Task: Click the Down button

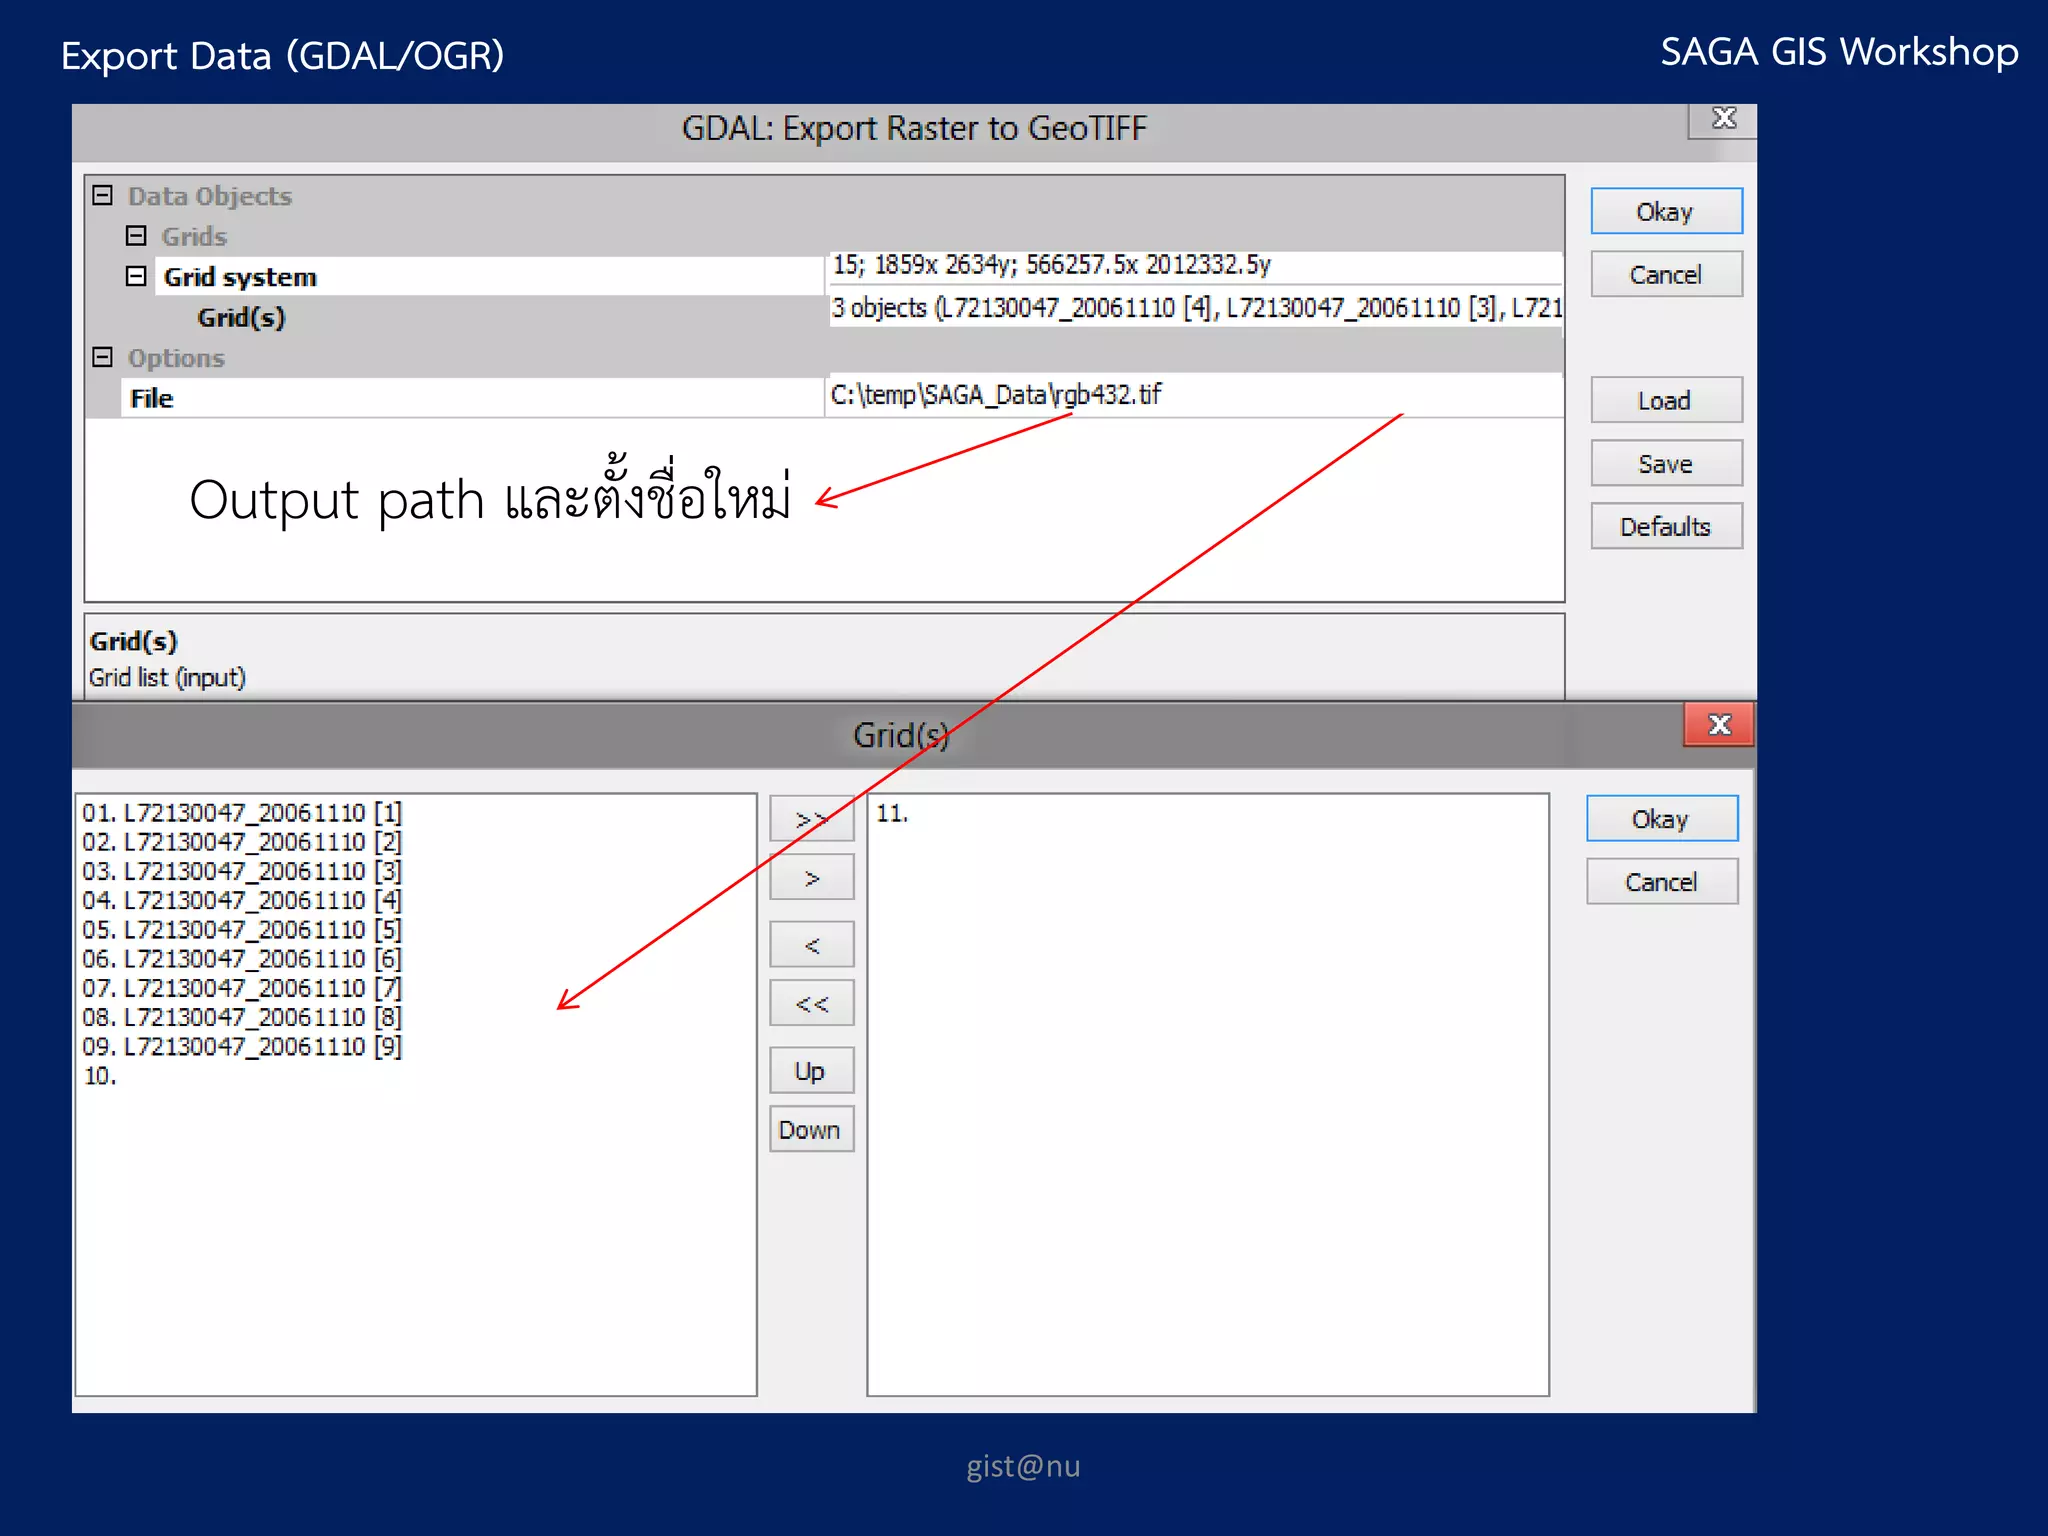Action: click(x=812, y=1130)
